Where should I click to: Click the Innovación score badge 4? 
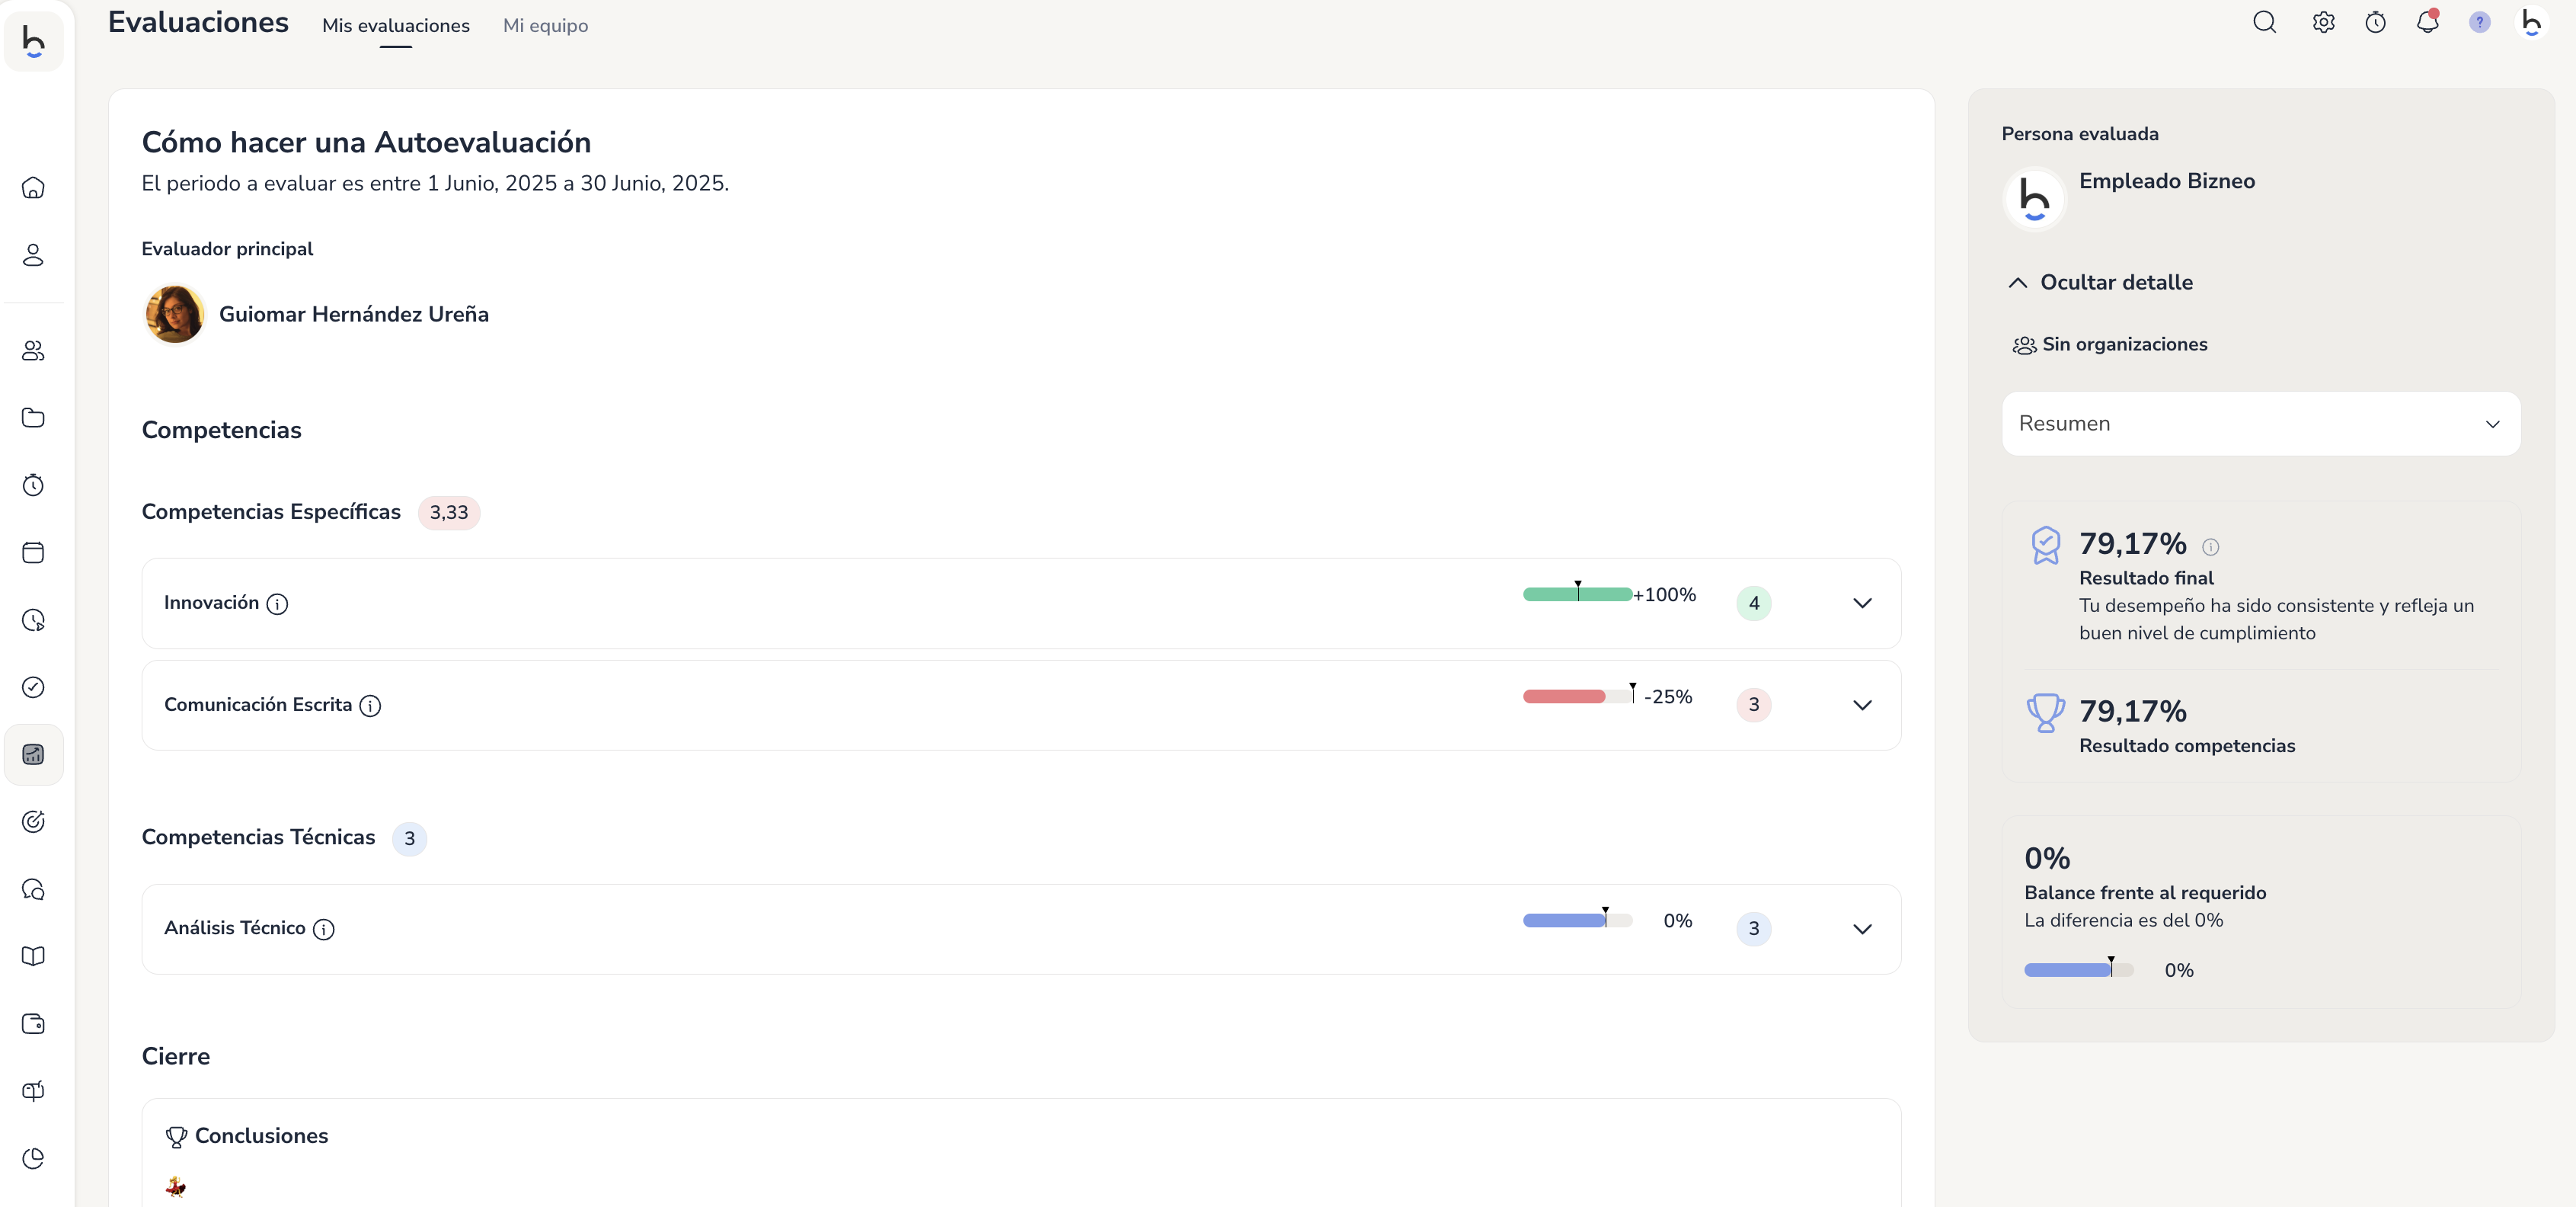coord(1754,603)
